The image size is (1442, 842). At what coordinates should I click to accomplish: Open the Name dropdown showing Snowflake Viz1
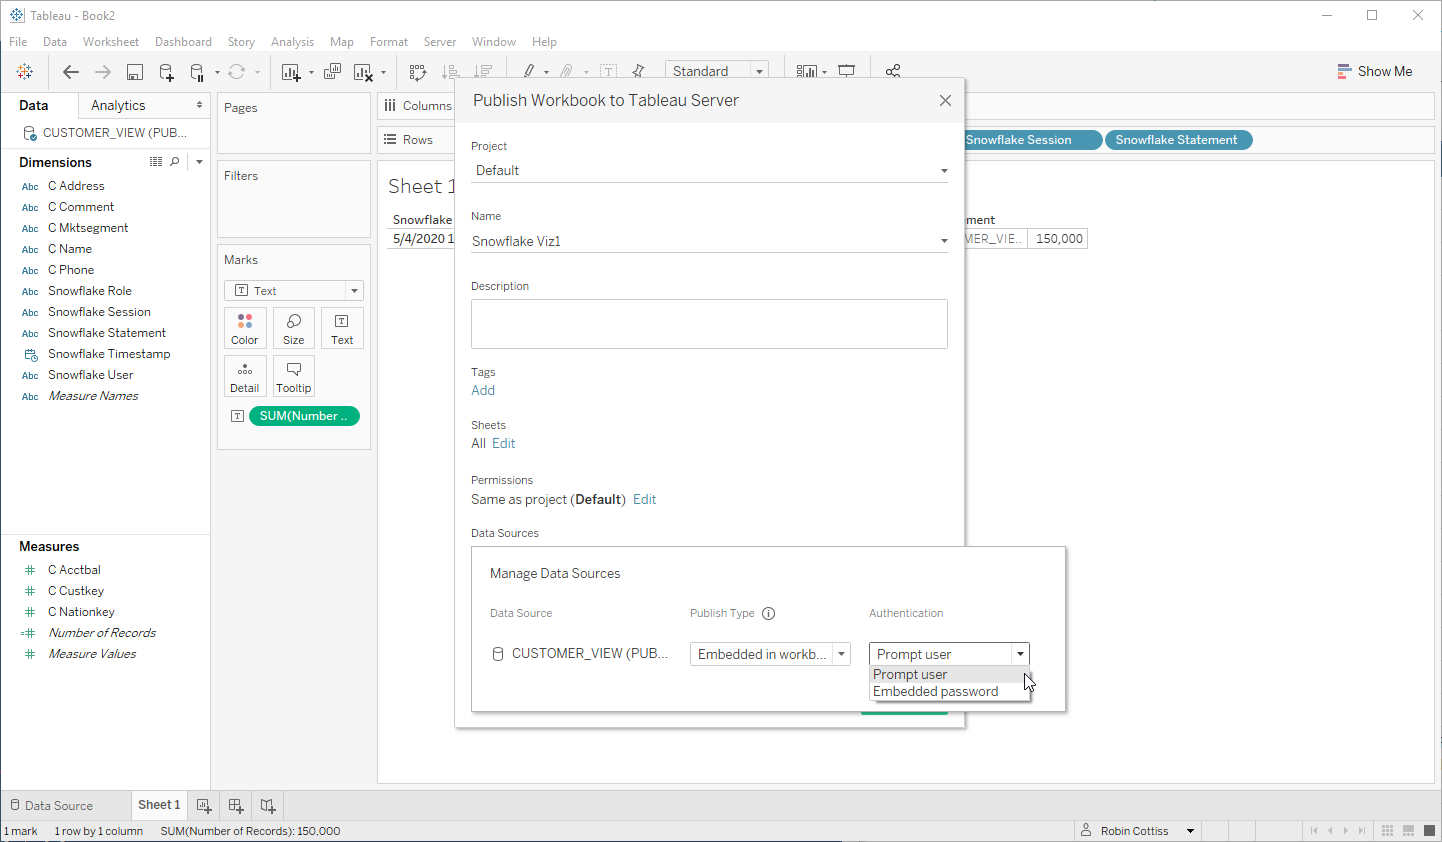709,241
